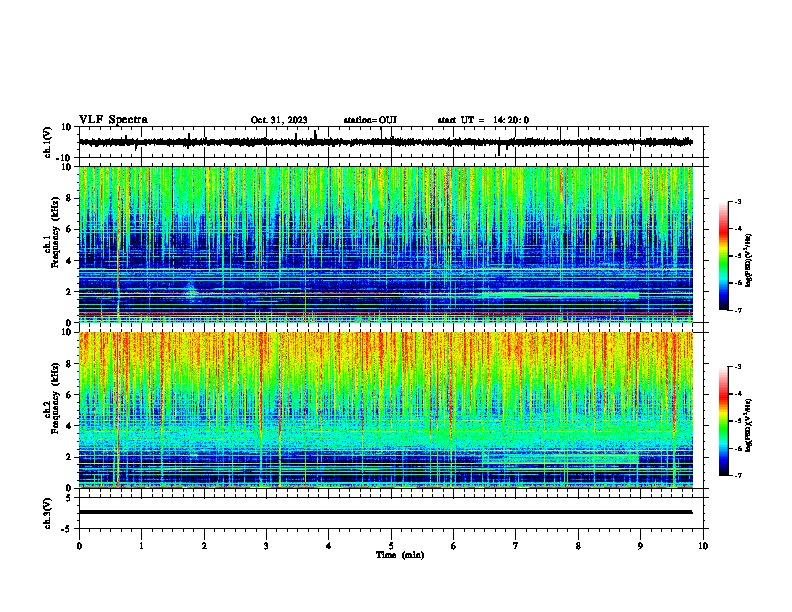Viewport: 792px width, 612px height.
Task: Click the "Time (min)" x-axis label
Action: [400, 555]
